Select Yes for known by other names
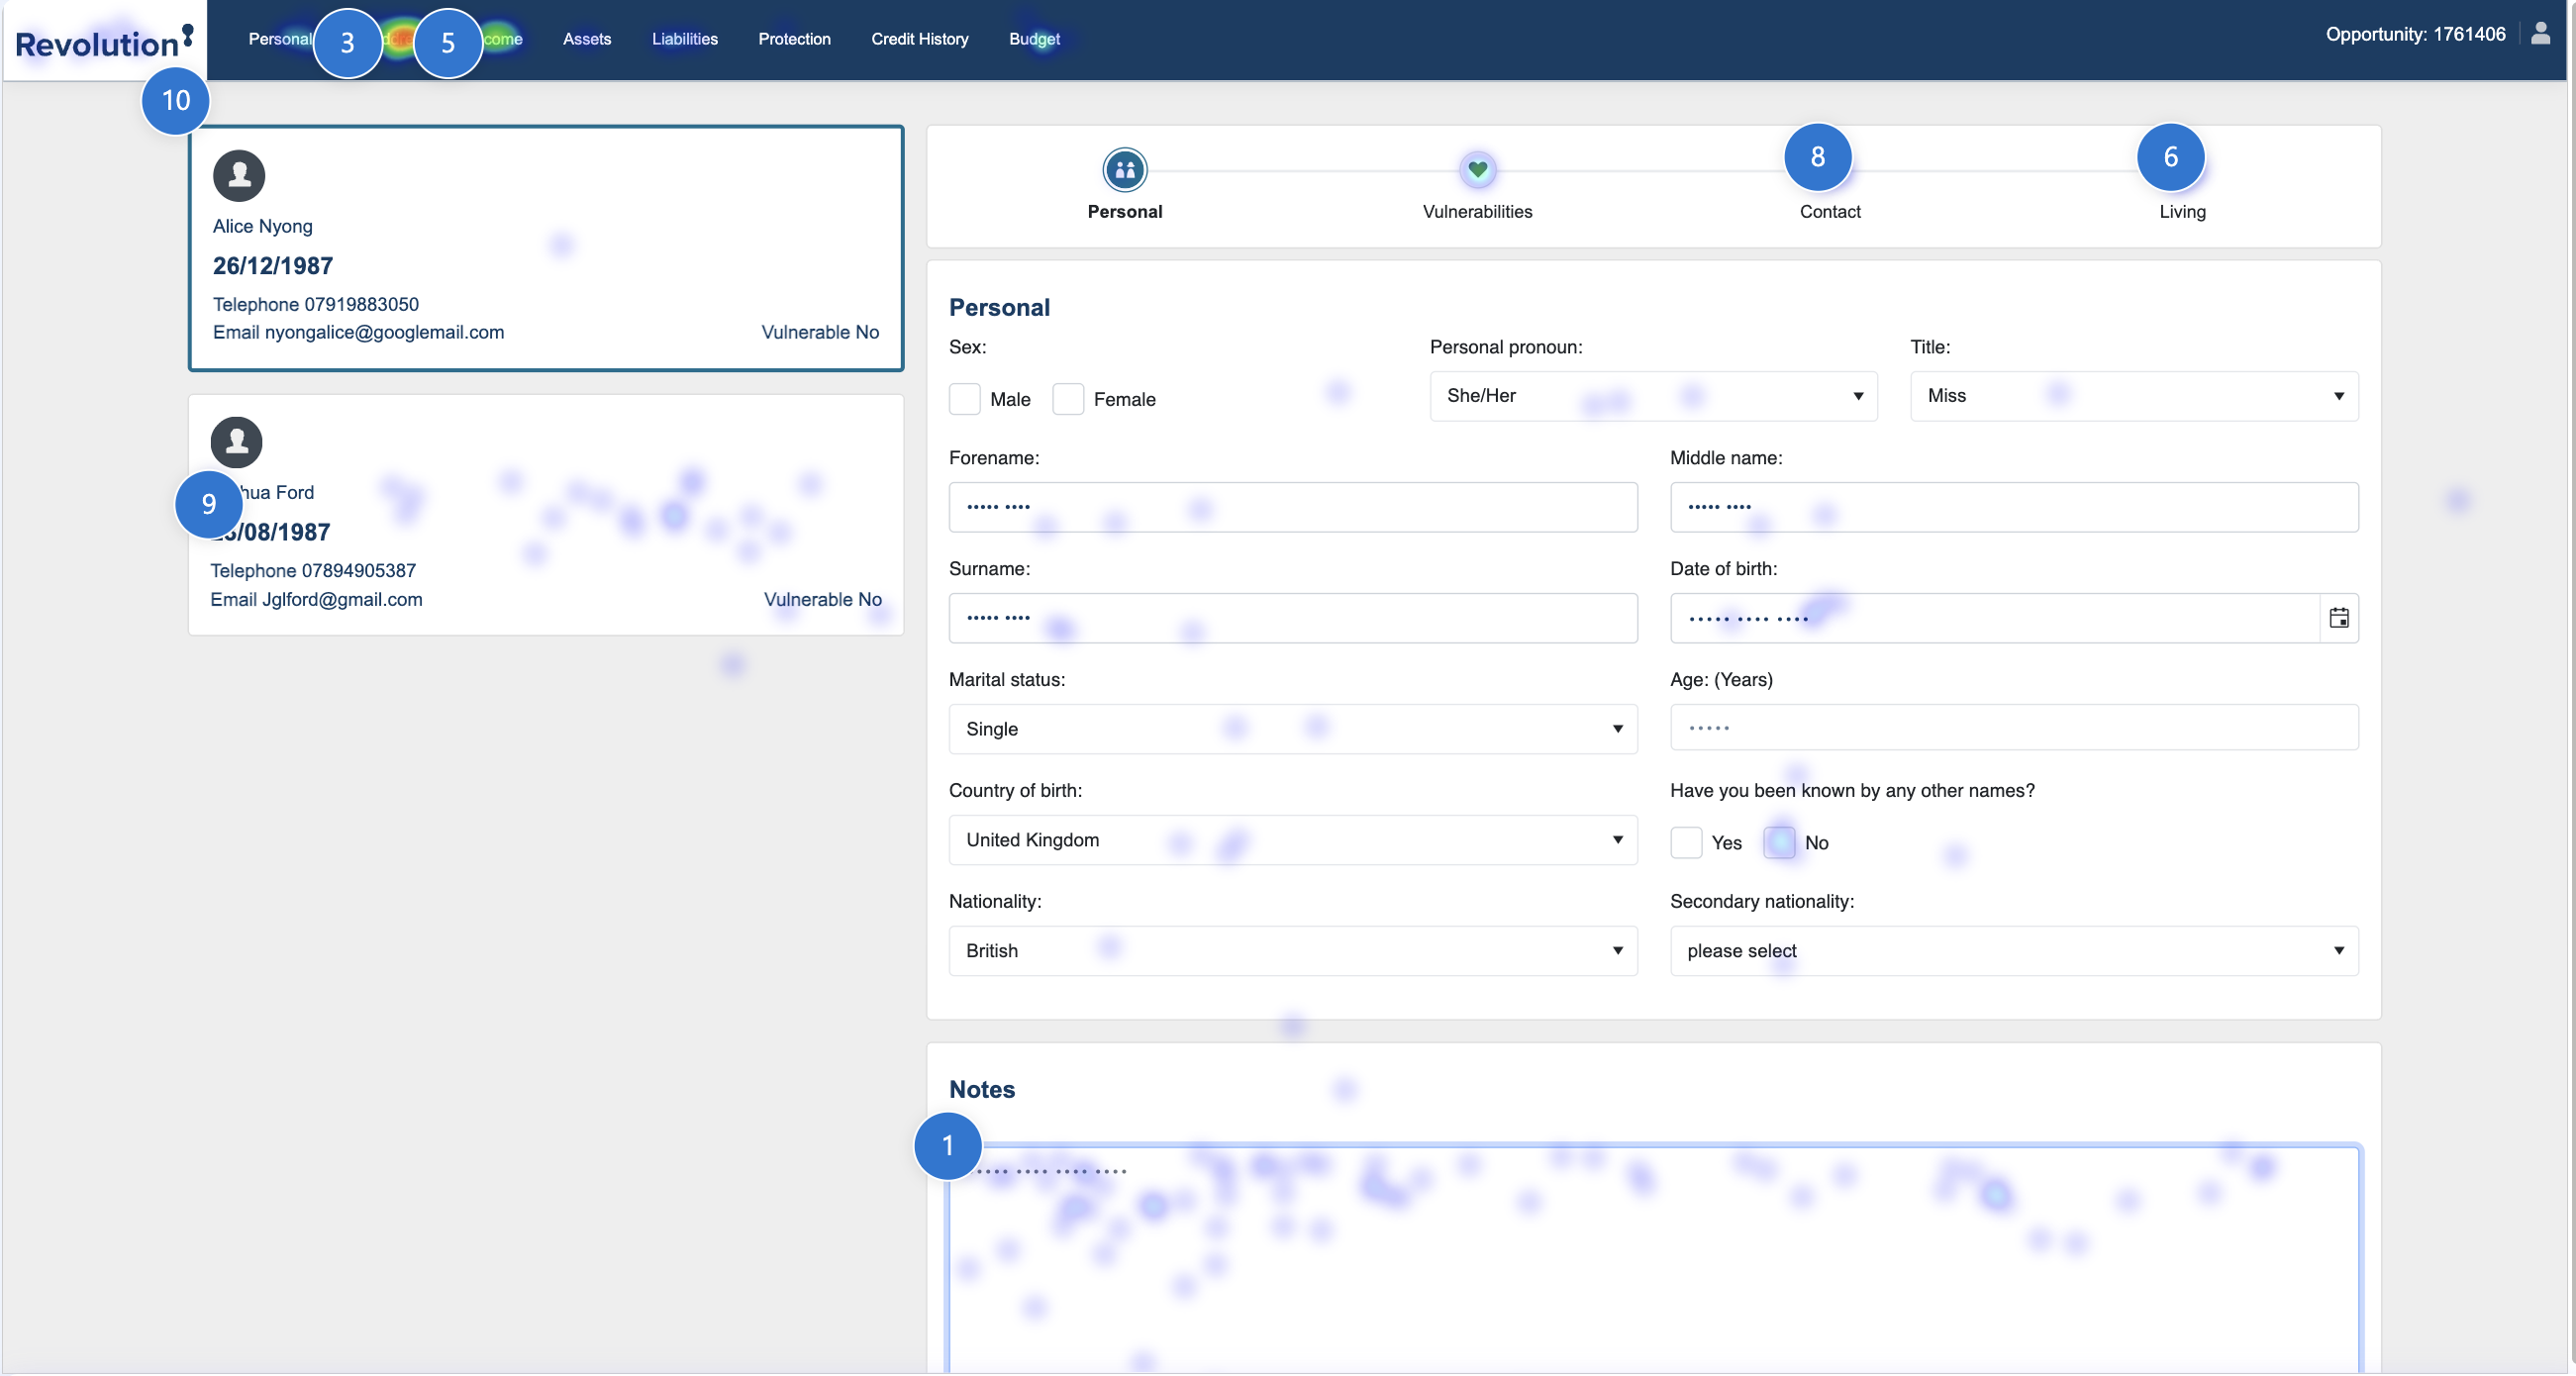 pos(1686,843)
